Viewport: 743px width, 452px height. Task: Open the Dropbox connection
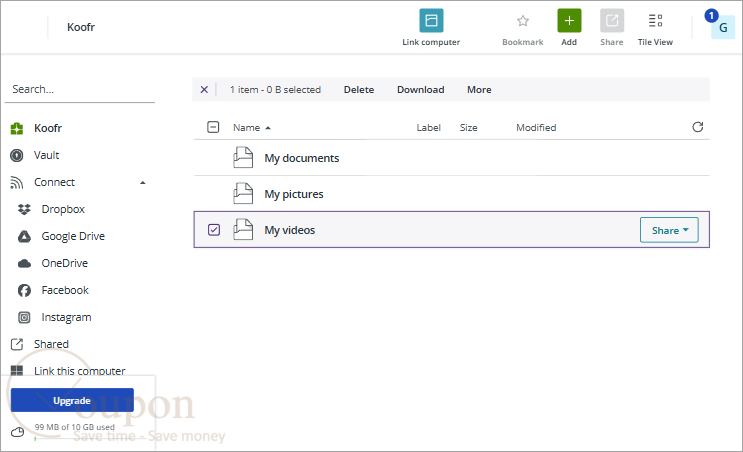(63, 209)
